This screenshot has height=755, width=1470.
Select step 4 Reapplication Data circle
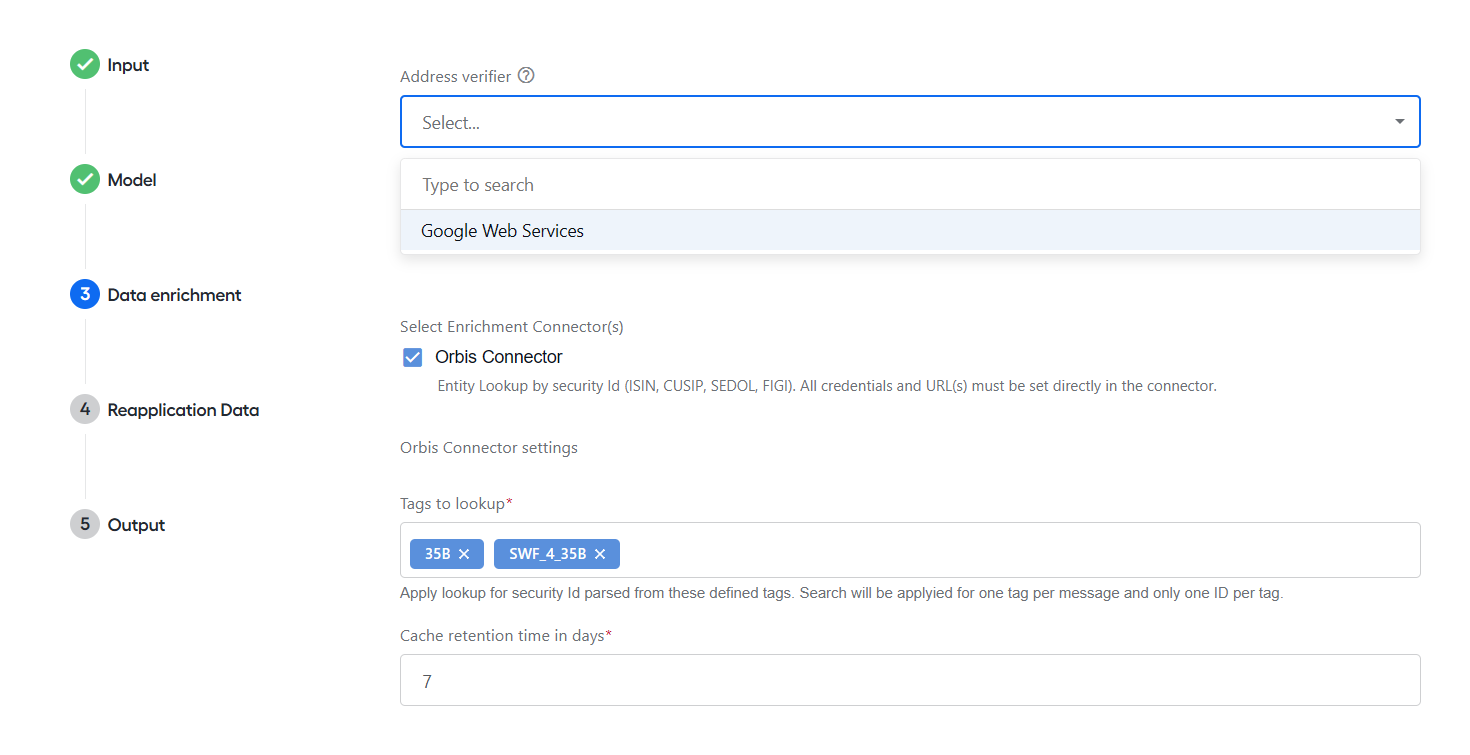(85, 410)
